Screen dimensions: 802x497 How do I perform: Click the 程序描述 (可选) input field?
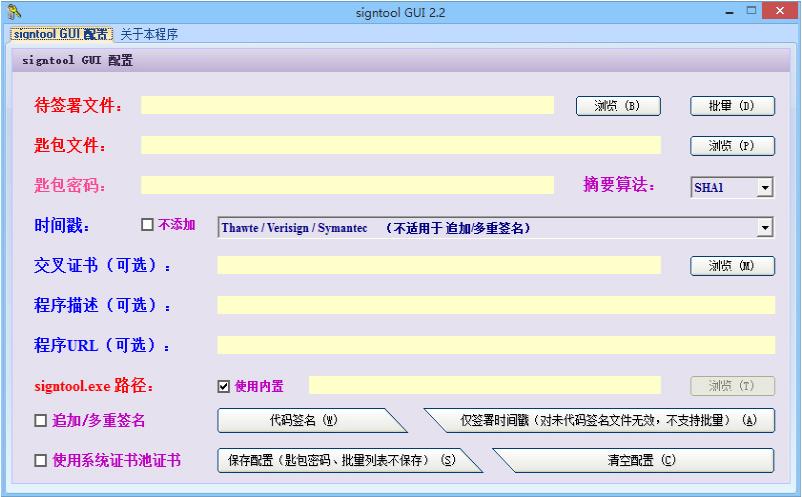[496, 305]
